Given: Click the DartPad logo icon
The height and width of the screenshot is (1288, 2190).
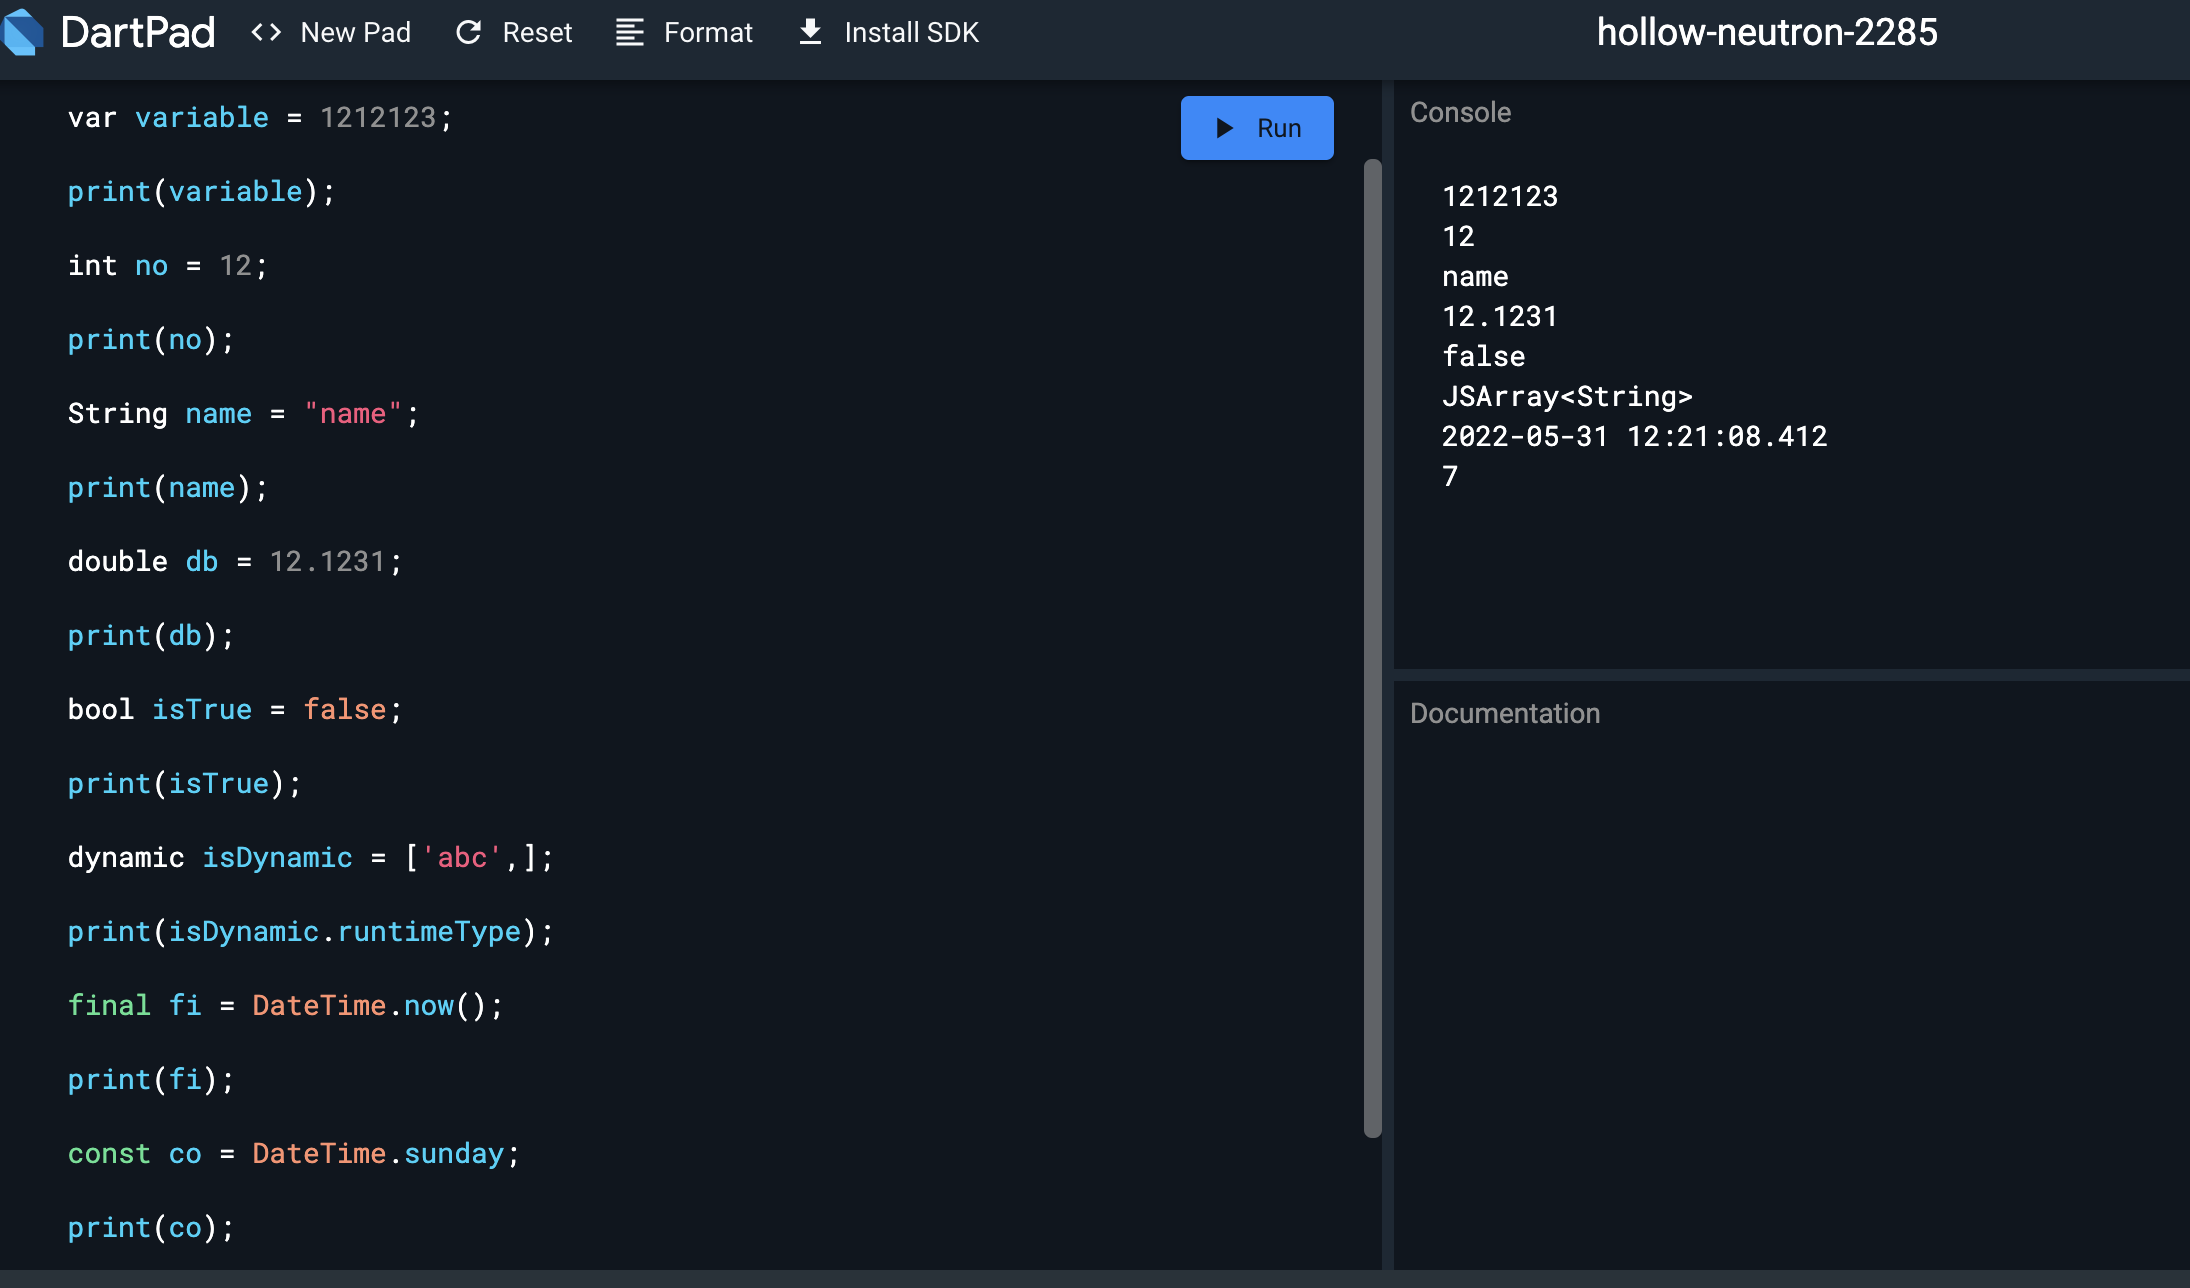Looking at the screenshot, I should 24,32.
